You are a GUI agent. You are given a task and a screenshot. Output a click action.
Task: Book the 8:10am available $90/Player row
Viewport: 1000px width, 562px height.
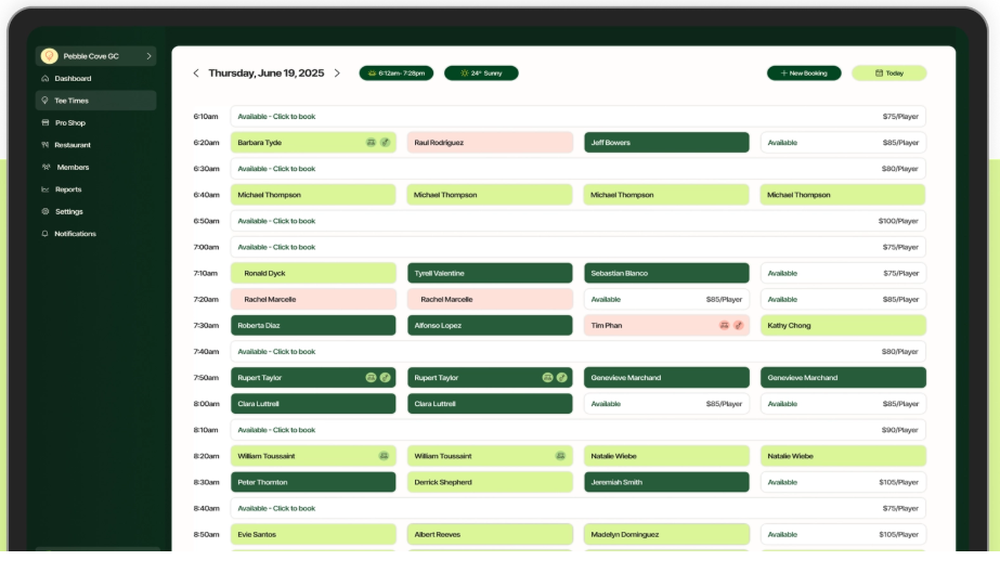coord(578,431)
